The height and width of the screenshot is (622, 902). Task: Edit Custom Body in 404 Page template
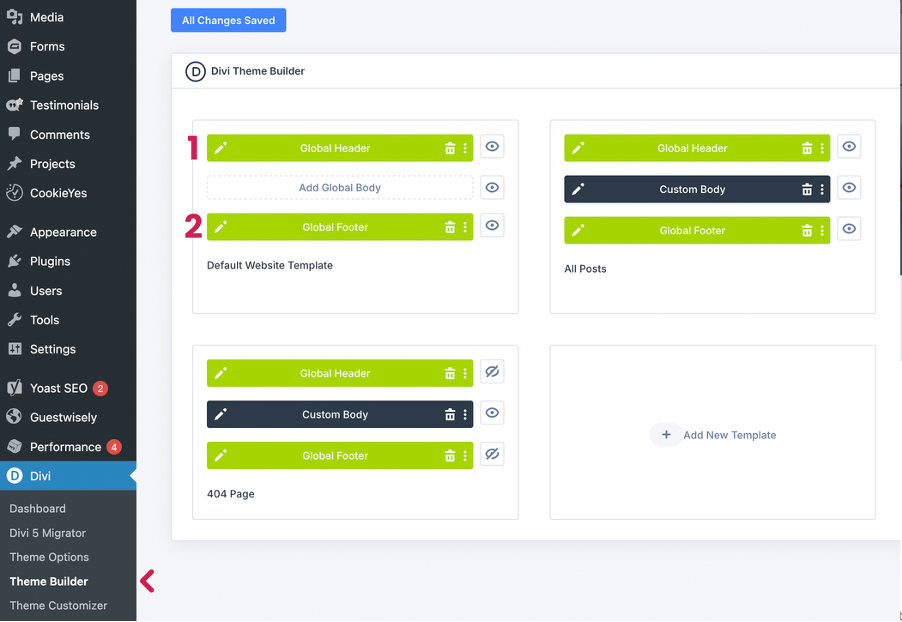220,414
